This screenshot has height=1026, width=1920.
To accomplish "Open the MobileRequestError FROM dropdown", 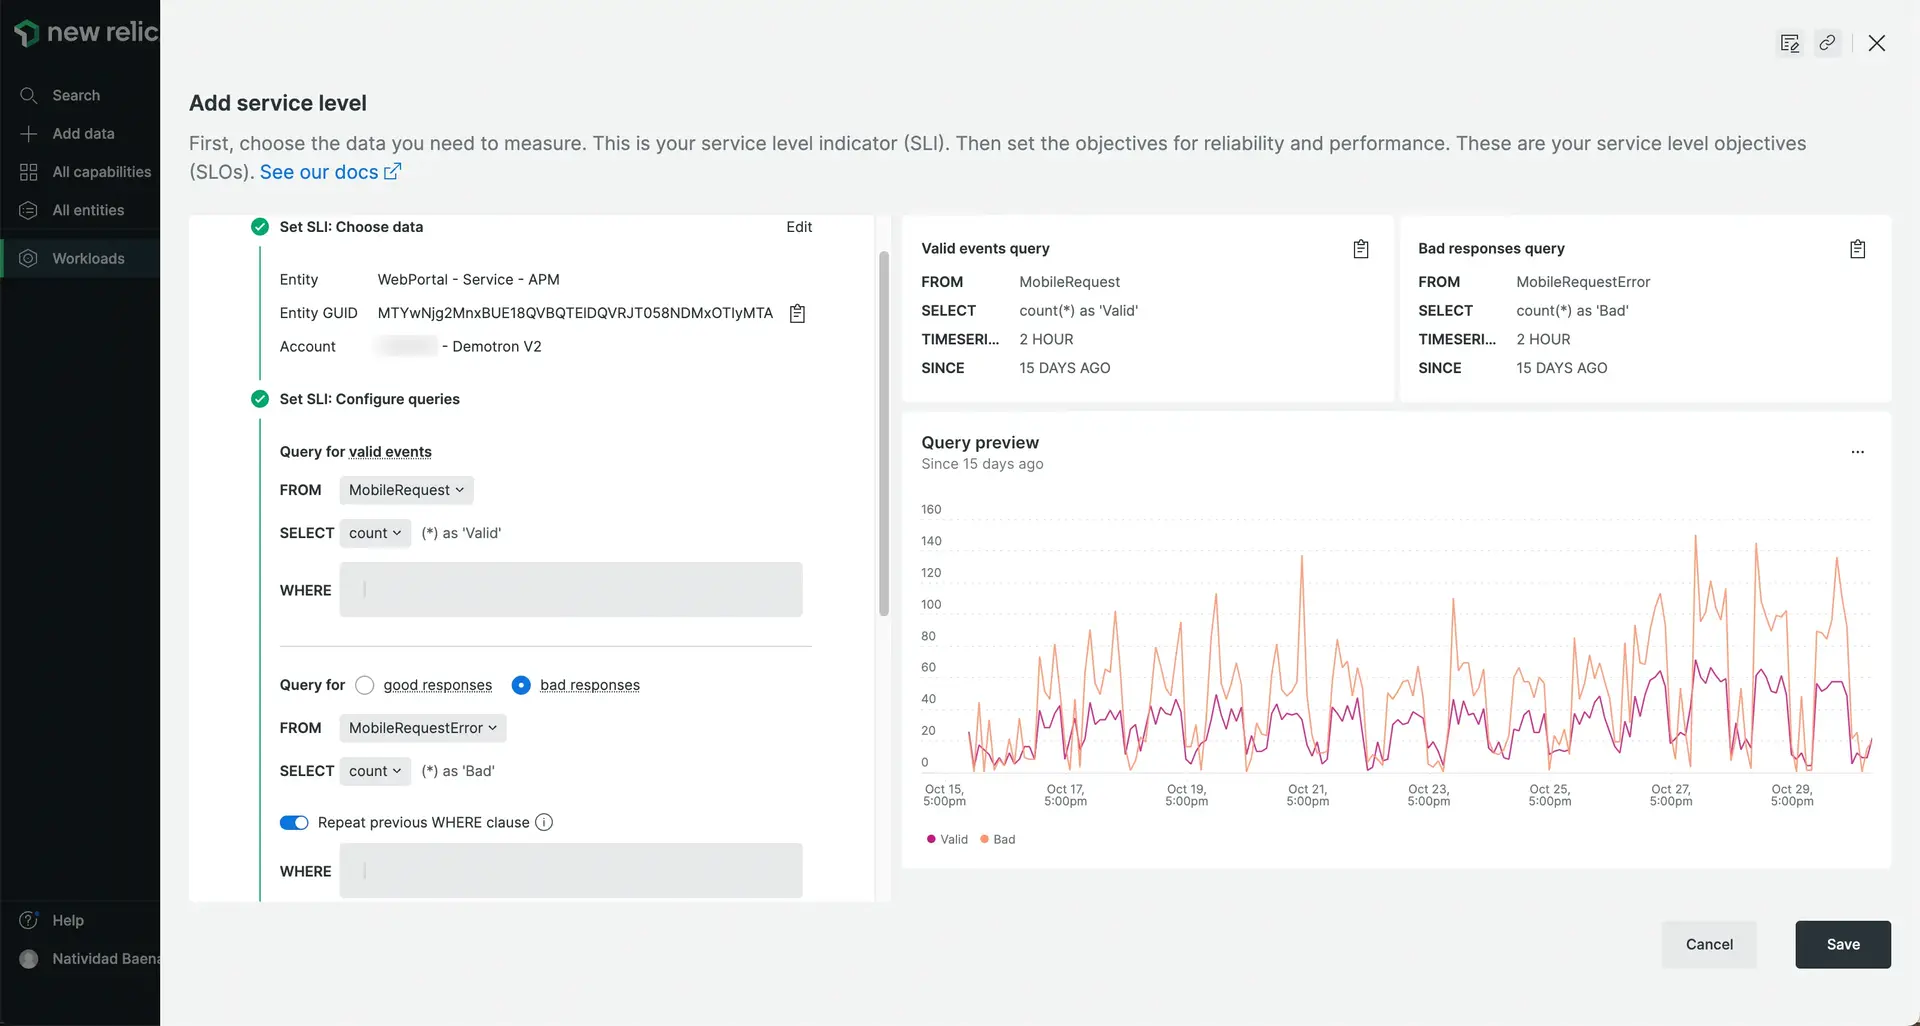I will pos(422,728).
